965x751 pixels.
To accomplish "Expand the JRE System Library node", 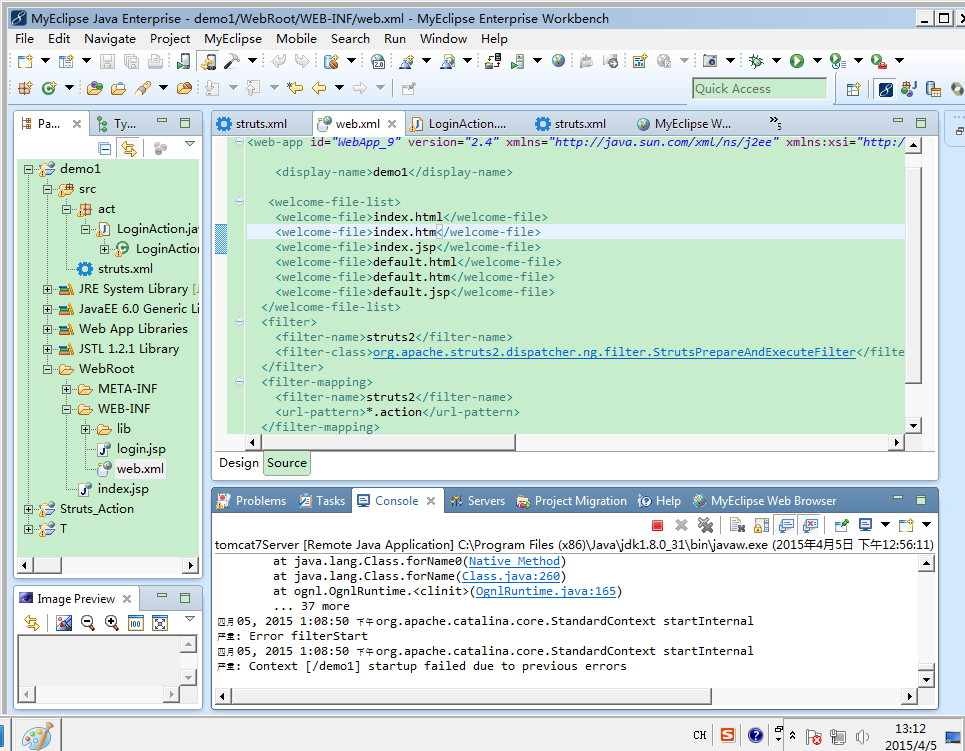I will (47, 289).
